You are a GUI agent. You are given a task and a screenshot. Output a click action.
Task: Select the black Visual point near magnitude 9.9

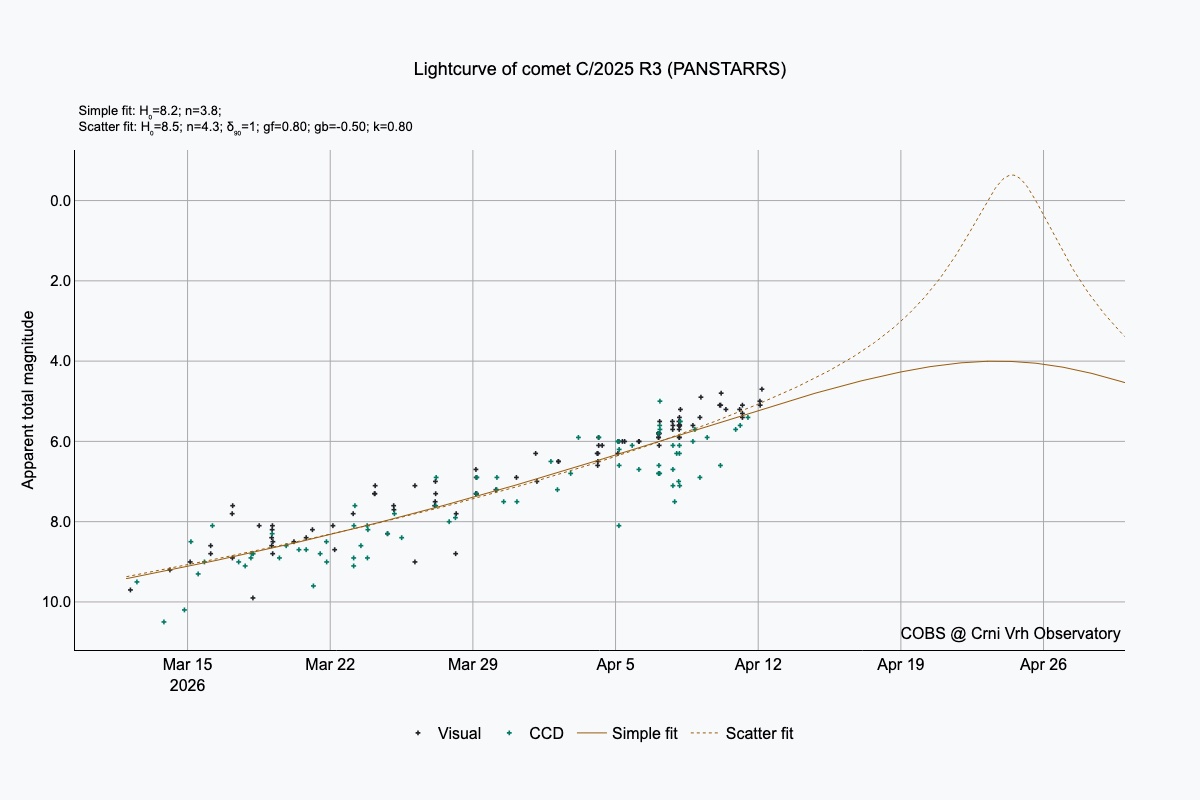253,598
